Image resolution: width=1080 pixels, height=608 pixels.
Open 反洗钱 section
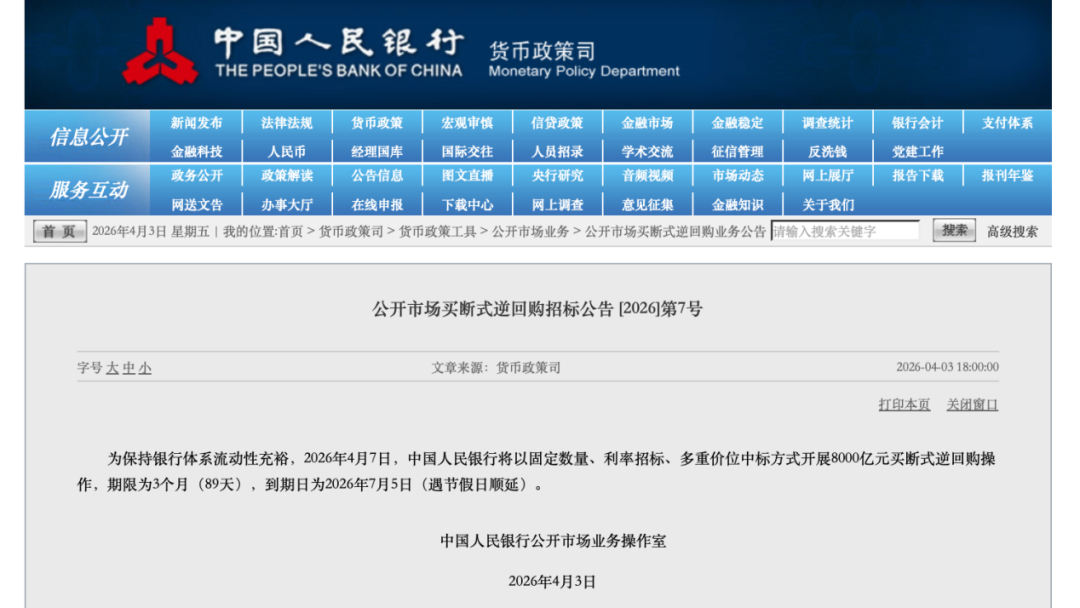[828, 151]
